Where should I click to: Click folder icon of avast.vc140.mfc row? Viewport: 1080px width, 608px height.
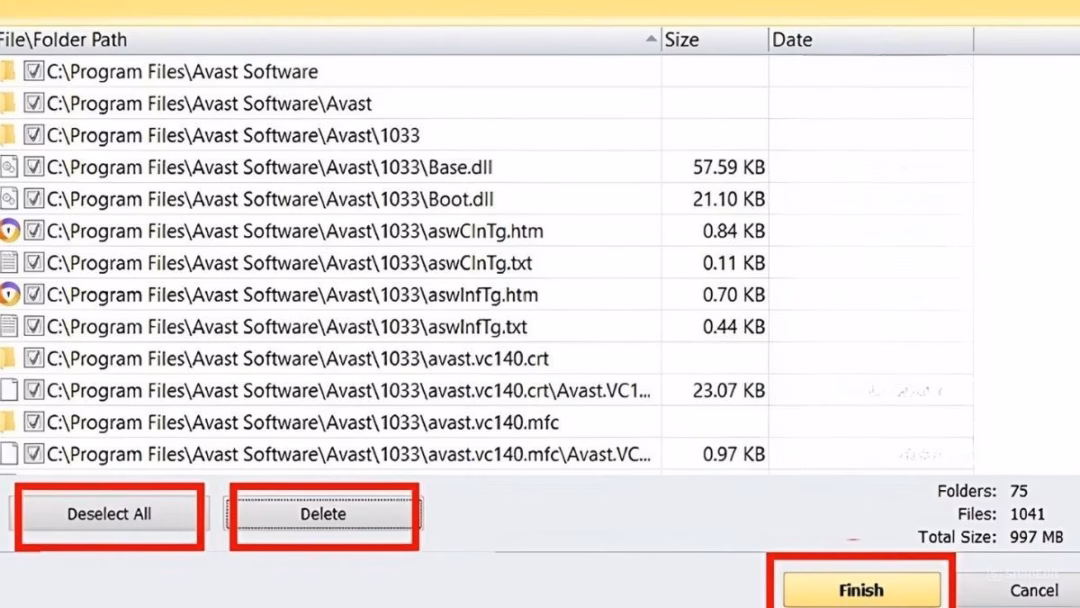[x=8, y=422]
